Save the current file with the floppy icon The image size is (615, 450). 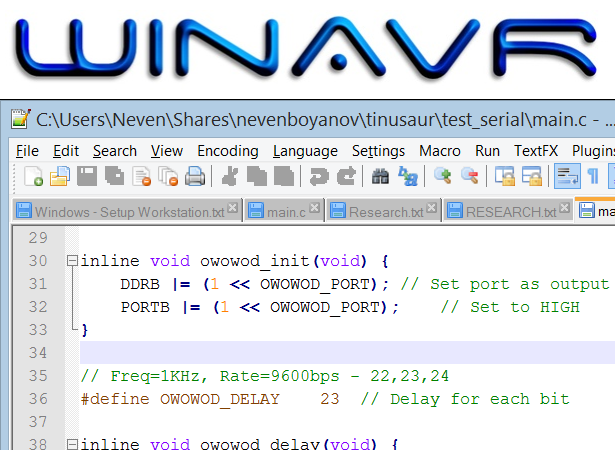click(x=87, y=176)
